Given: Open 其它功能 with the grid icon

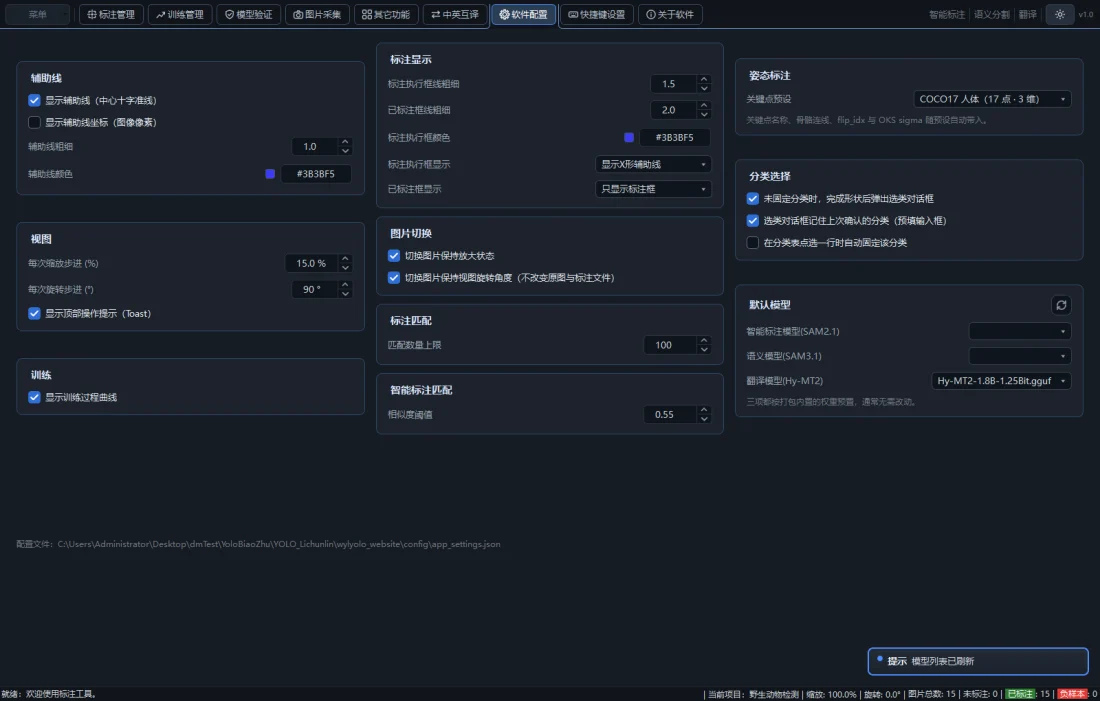Looking at the screenshot, I should (x=386, y=14).
